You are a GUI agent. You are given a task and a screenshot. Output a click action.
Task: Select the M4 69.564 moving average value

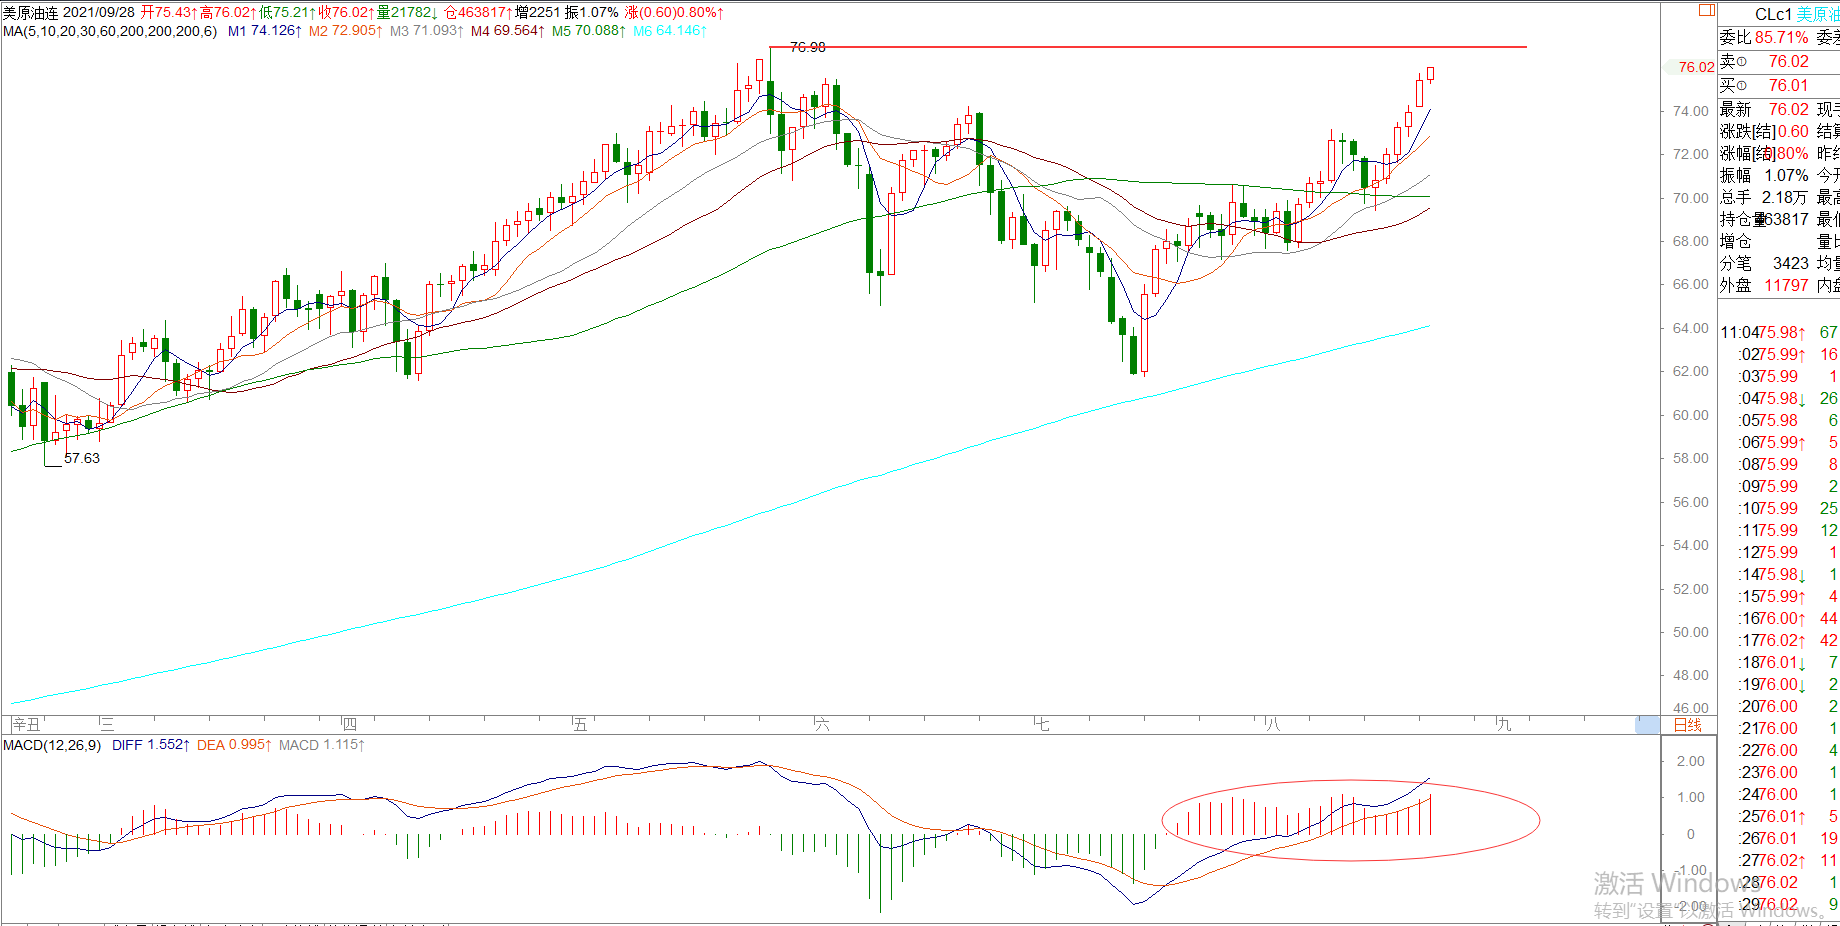508,31
